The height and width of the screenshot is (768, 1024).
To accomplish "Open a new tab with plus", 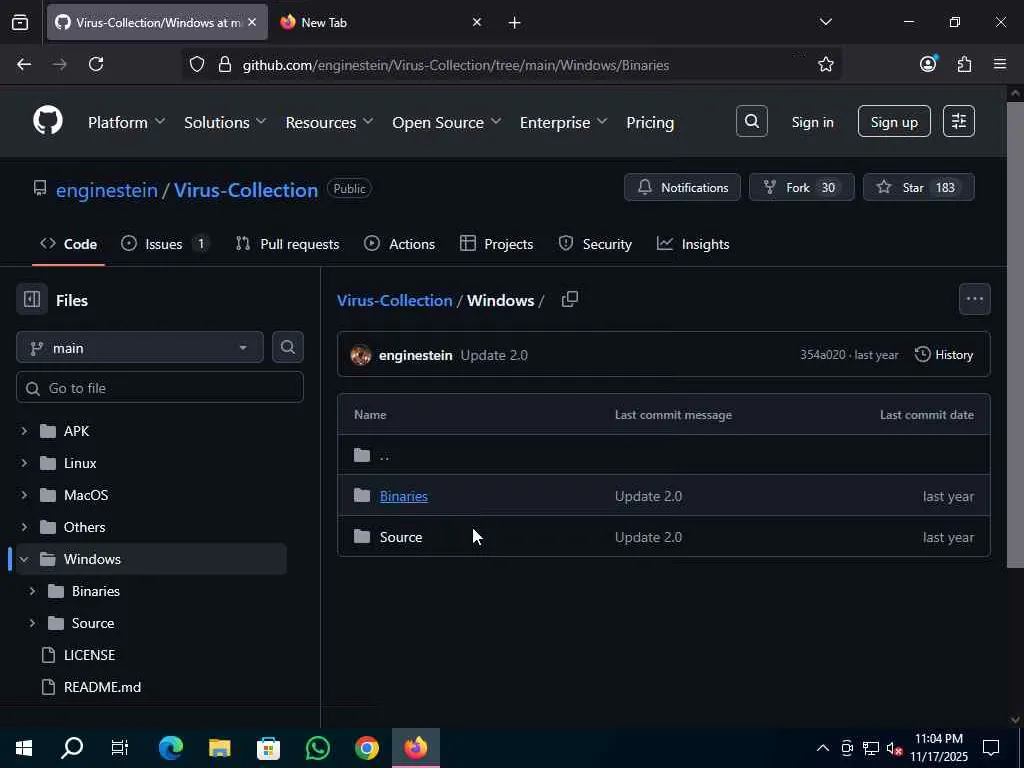I will click(515, 23).
